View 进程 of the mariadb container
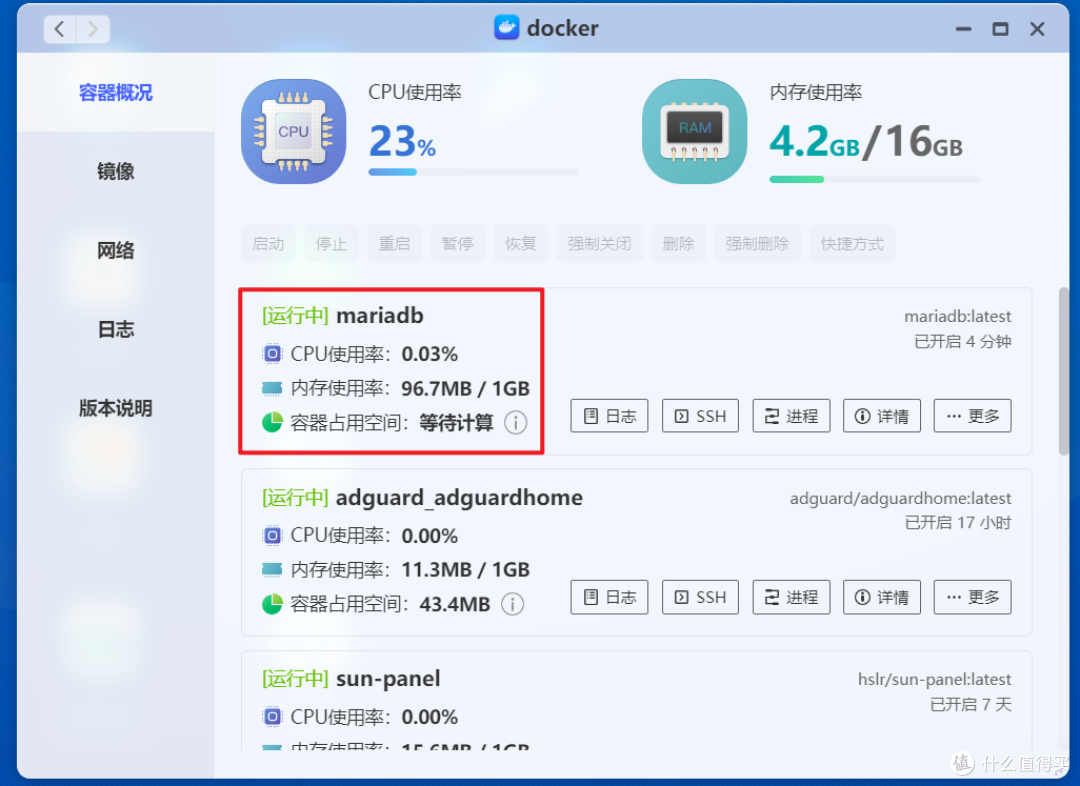 tap(791, 416)
